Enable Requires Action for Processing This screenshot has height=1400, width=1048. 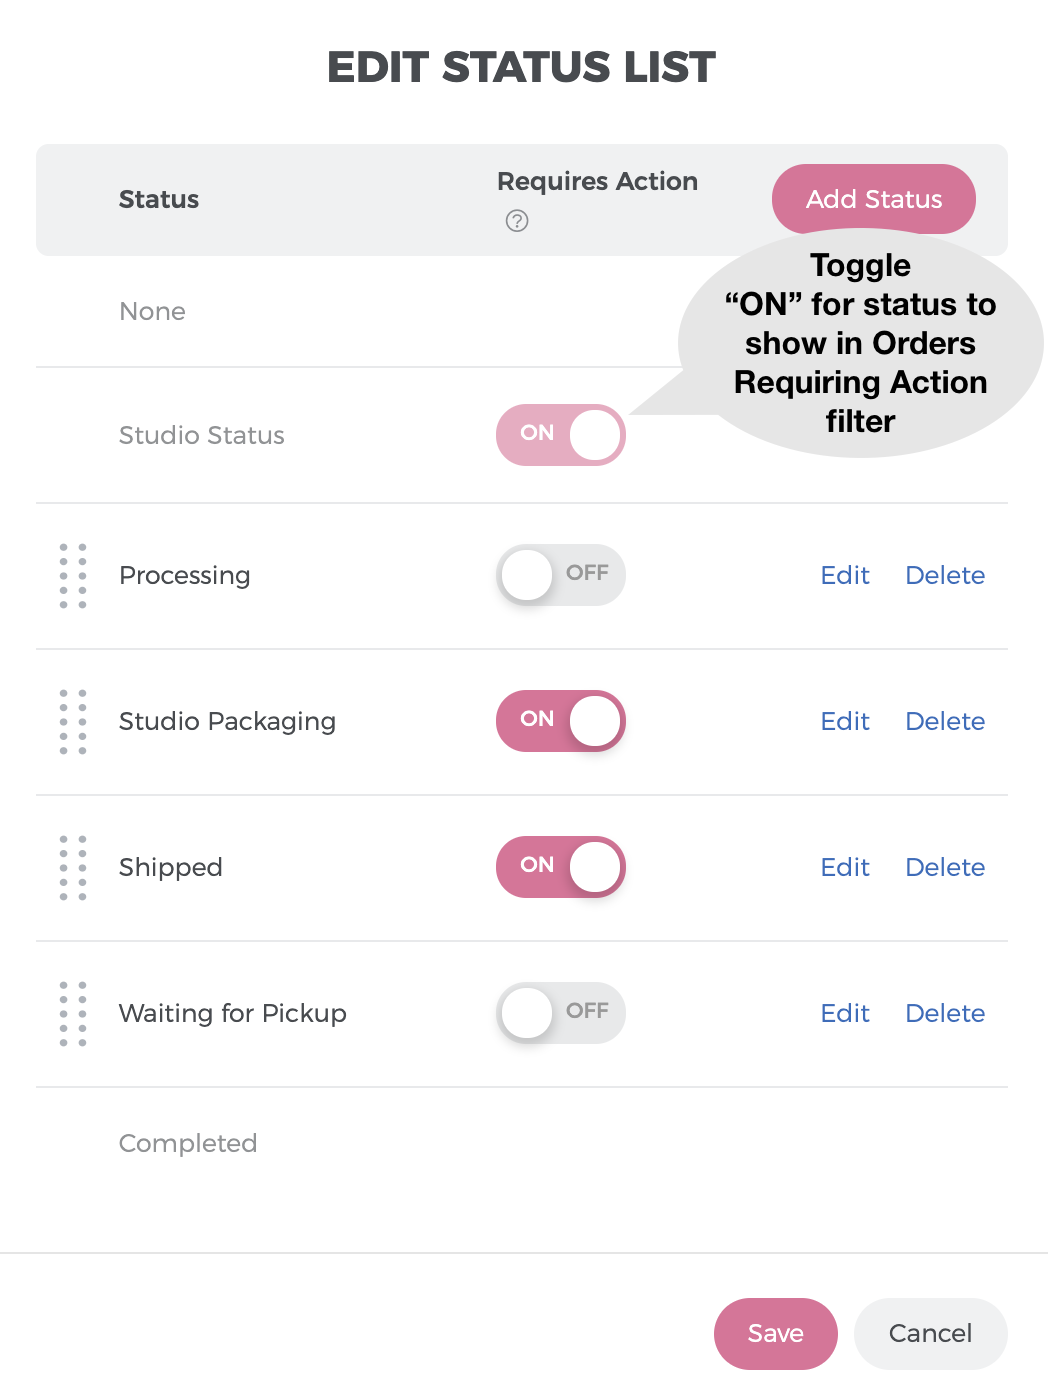click(561, 575)
